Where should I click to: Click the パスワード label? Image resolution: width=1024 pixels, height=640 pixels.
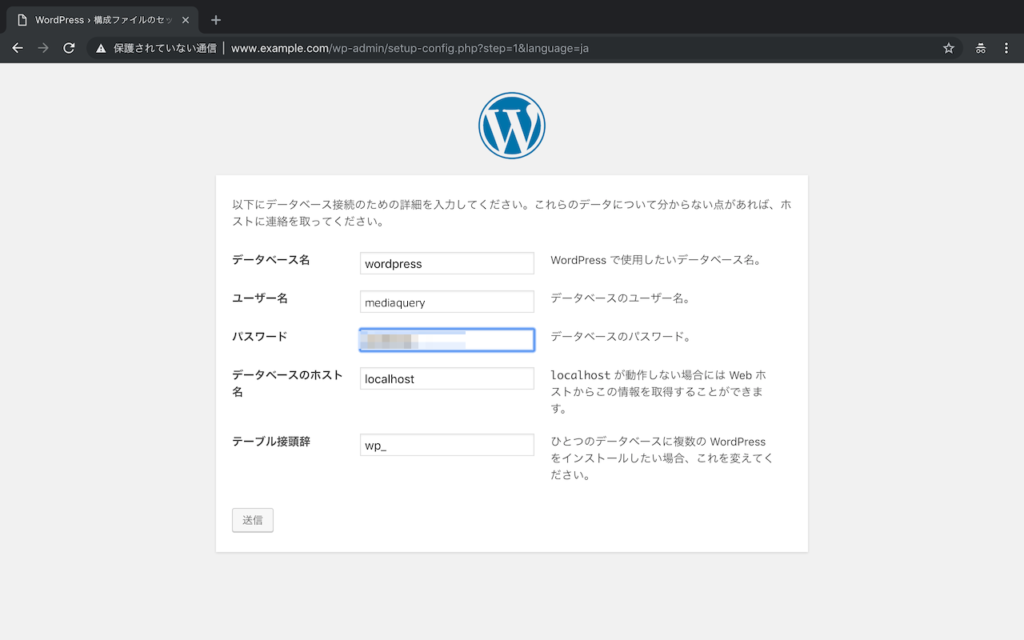(260, 336)
